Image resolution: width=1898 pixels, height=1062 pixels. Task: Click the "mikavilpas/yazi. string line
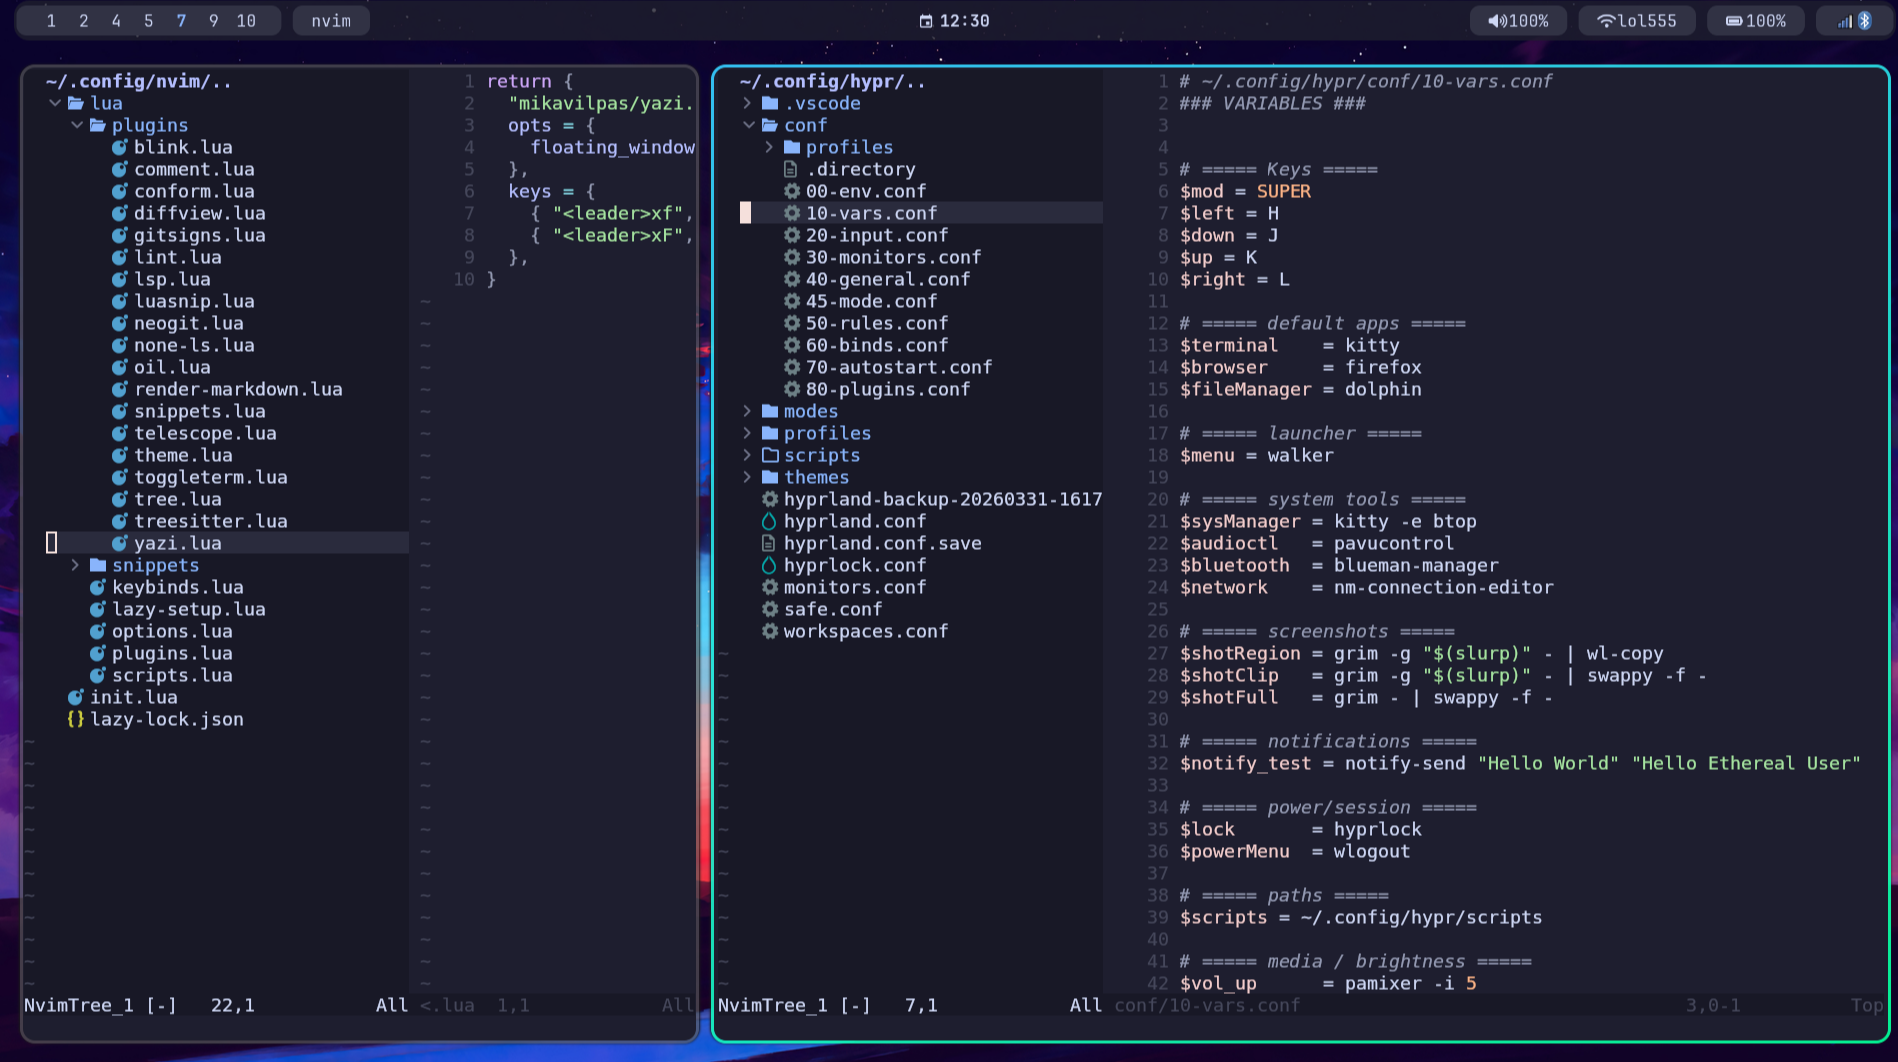[601, 103]
